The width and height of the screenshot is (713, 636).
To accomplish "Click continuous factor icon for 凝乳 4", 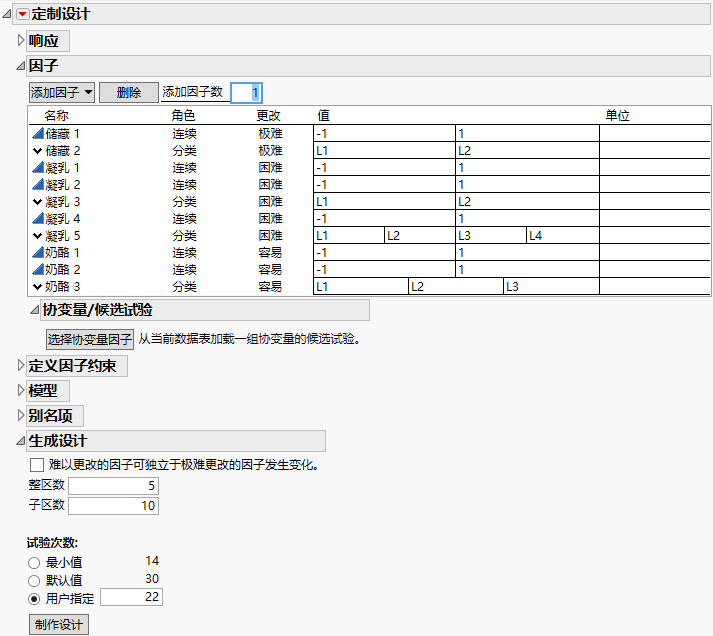I will tap(38, 218).
